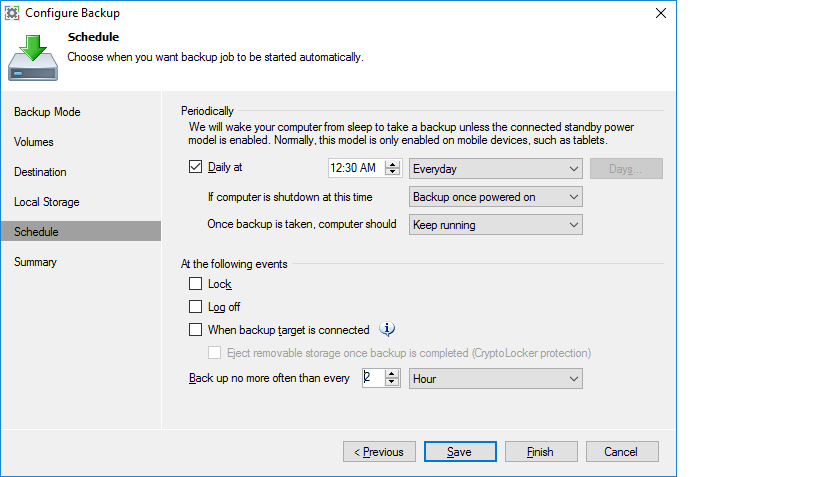Open the Hour interval unit dropdown
This screenshot has height=477, width=819.
496,379
